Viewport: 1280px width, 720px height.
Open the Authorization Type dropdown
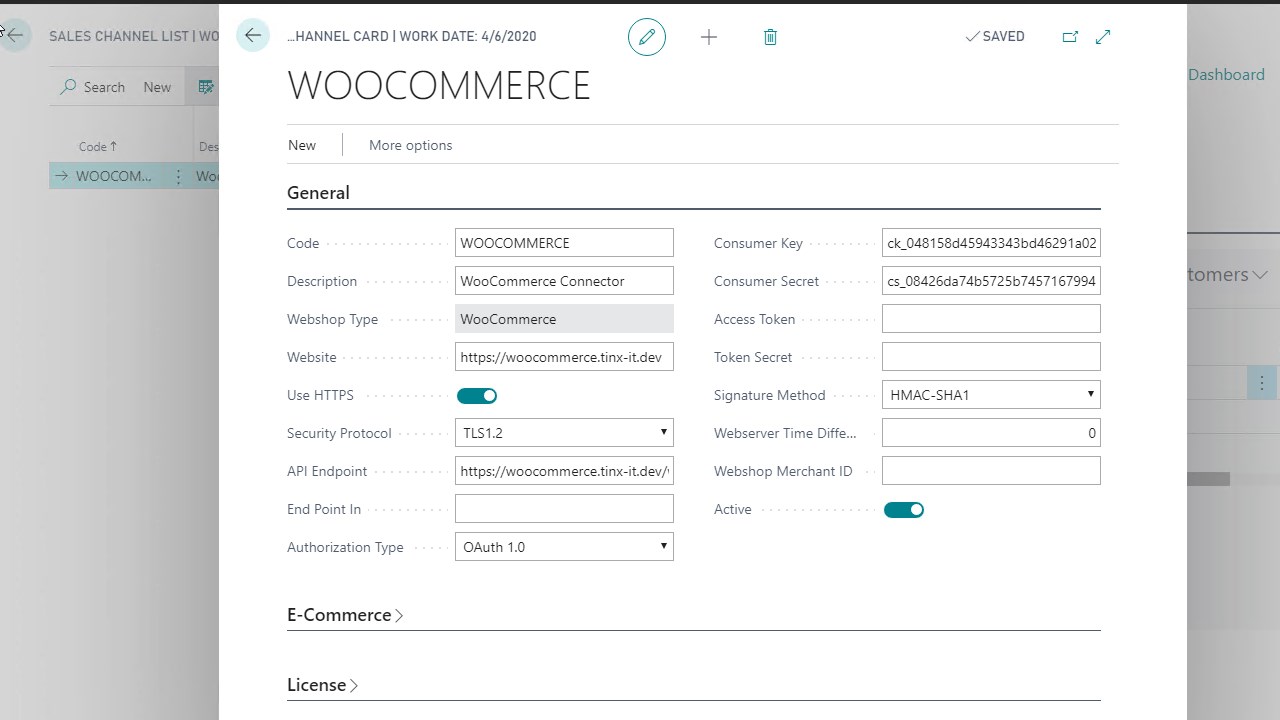pyautogui.click(x=564, y=547)
